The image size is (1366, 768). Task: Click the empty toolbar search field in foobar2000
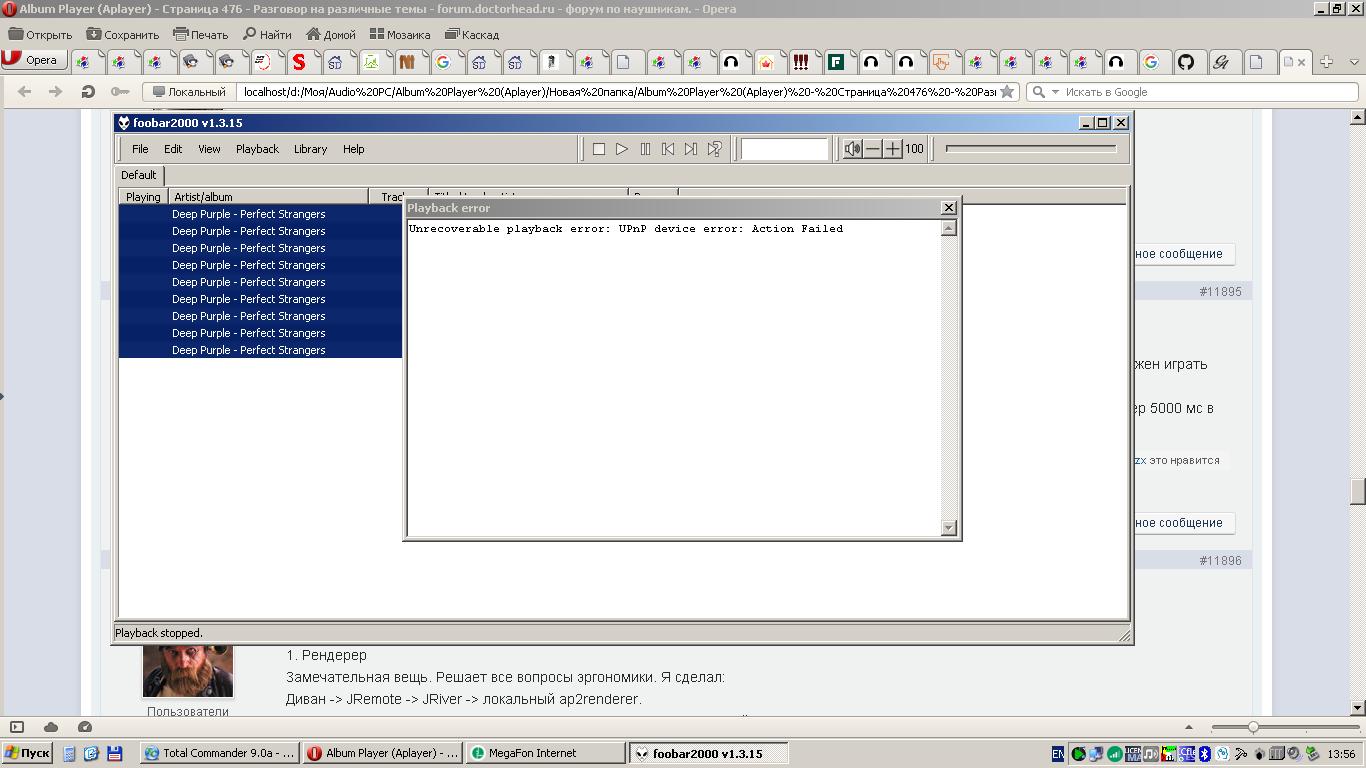click(785, 149)
